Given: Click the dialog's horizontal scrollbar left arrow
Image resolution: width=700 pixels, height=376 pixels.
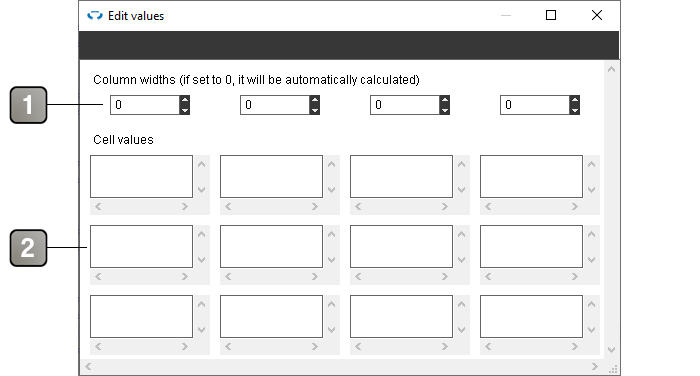Looking at the screenshot, I should point(88,366).
